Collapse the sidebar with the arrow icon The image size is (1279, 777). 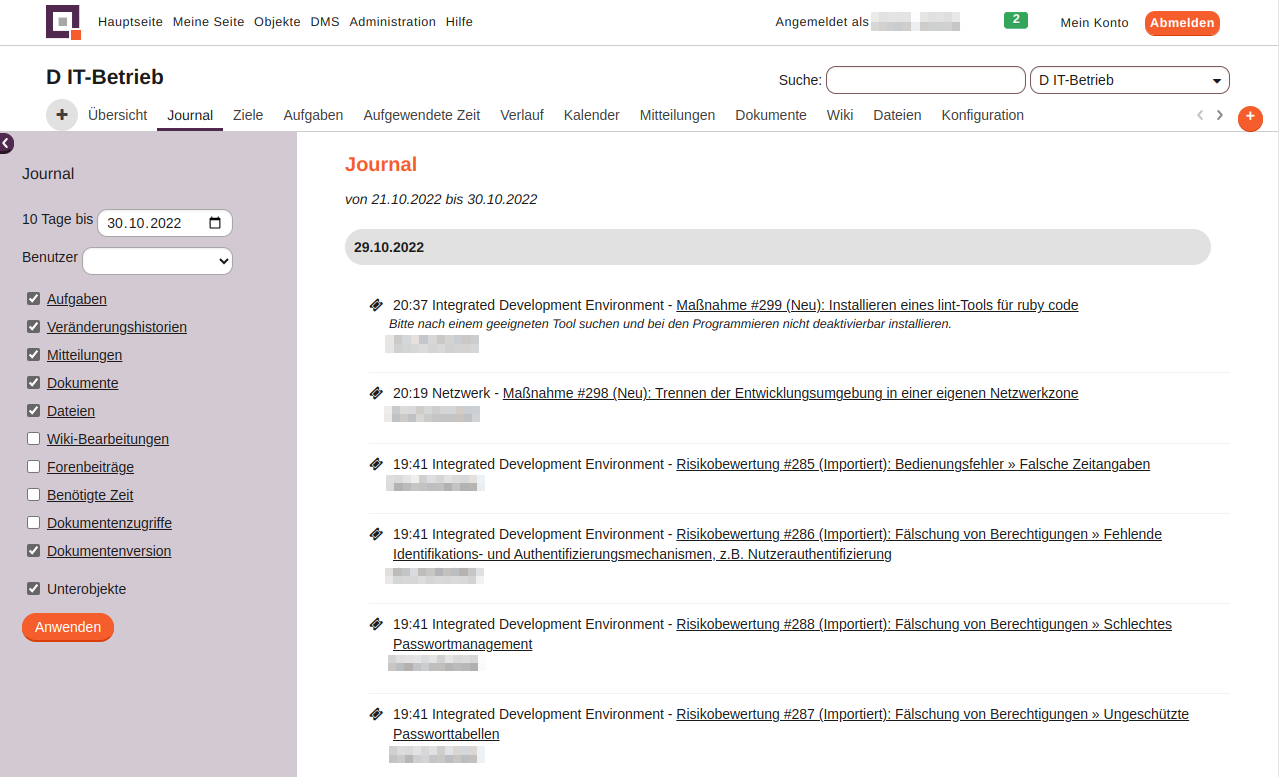coord(6,144)
